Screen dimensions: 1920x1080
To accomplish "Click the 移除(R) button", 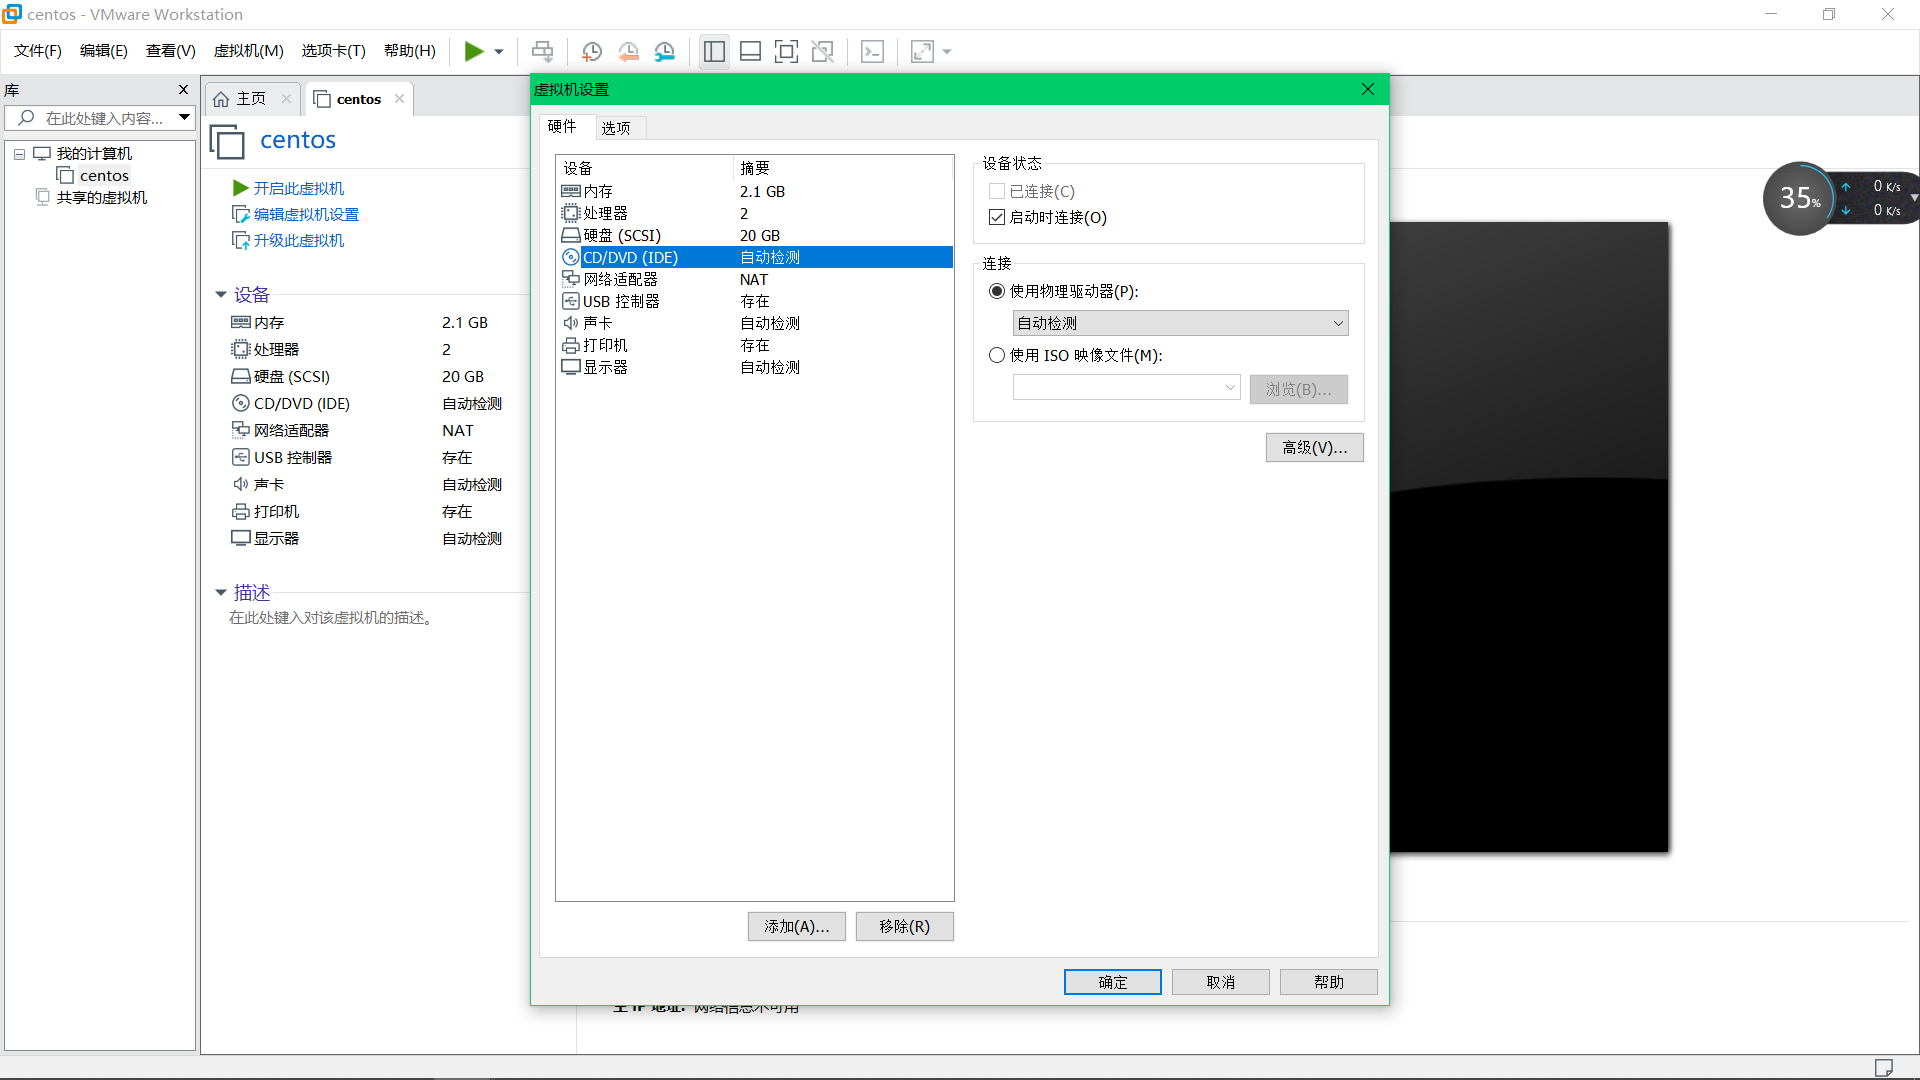I will click(x=904, y=926).
